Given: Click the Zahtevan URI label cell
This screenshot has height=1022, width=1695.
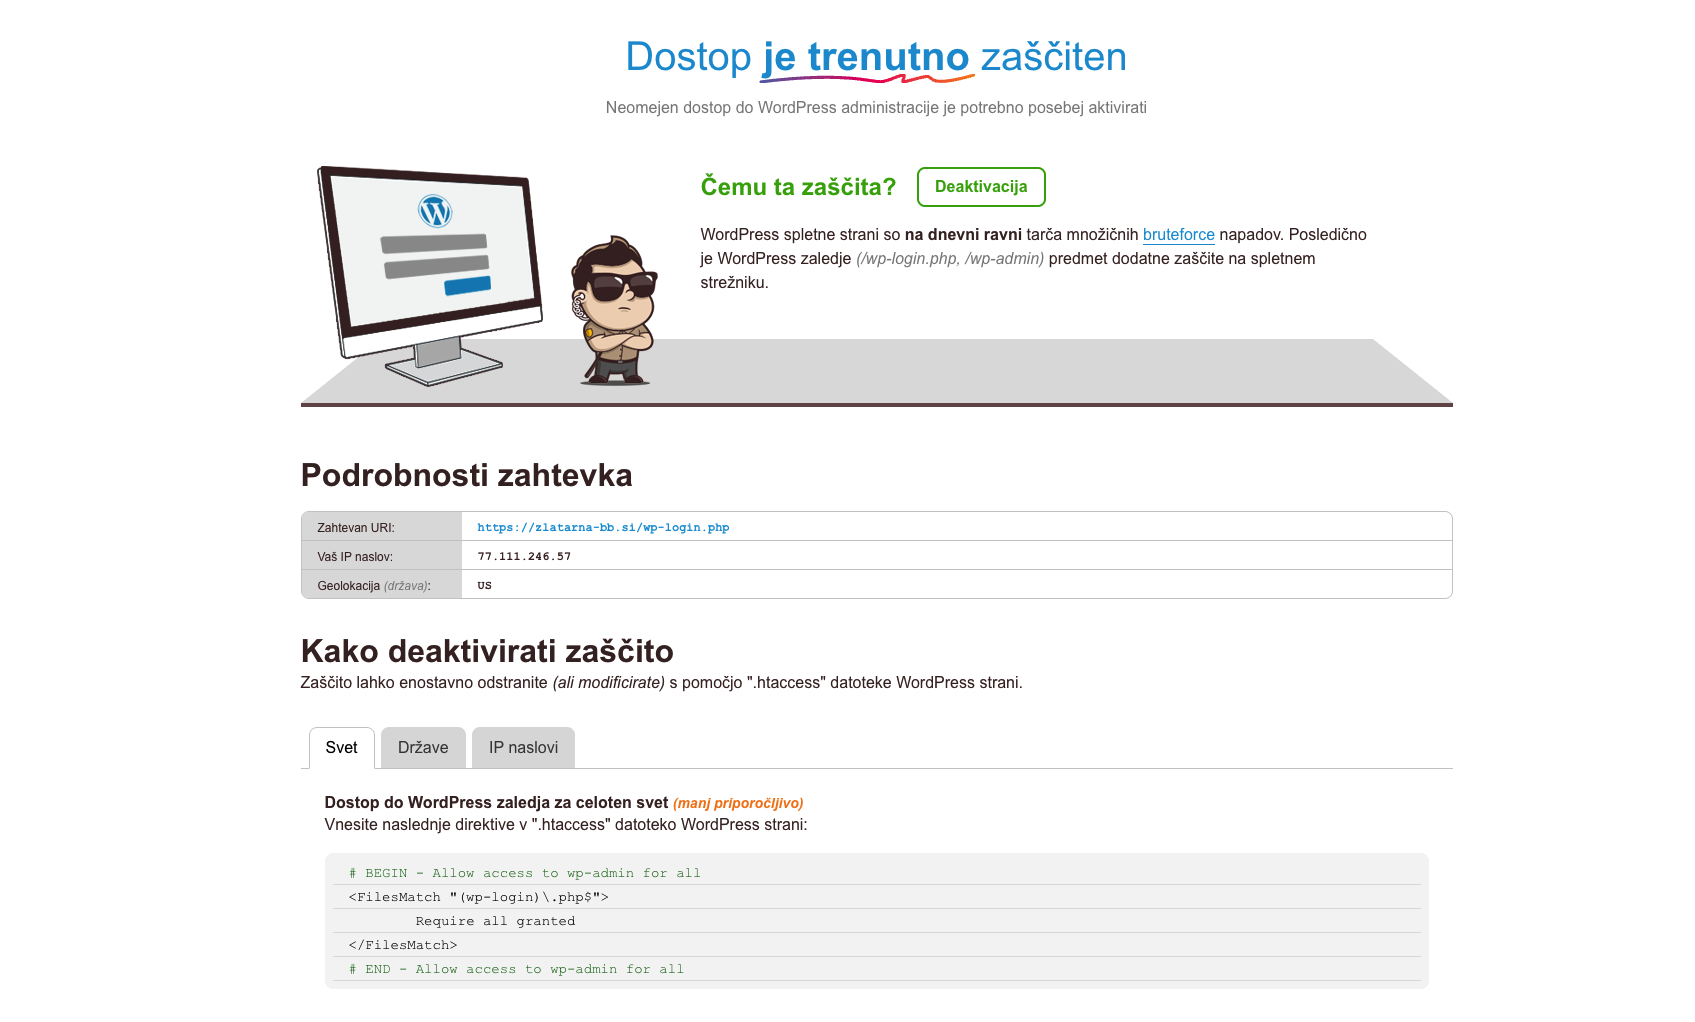Looking at the screenshot, I should tap(381, 527).
